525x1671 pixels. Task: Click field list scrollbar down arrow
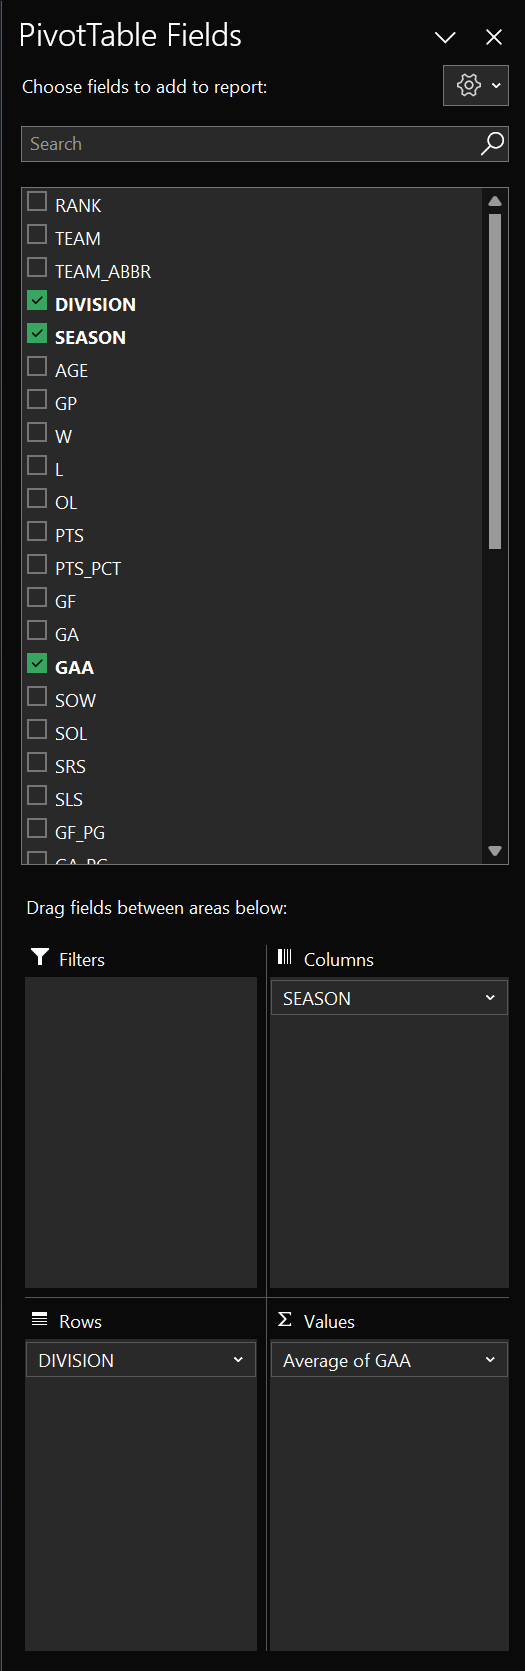[495, 851]
